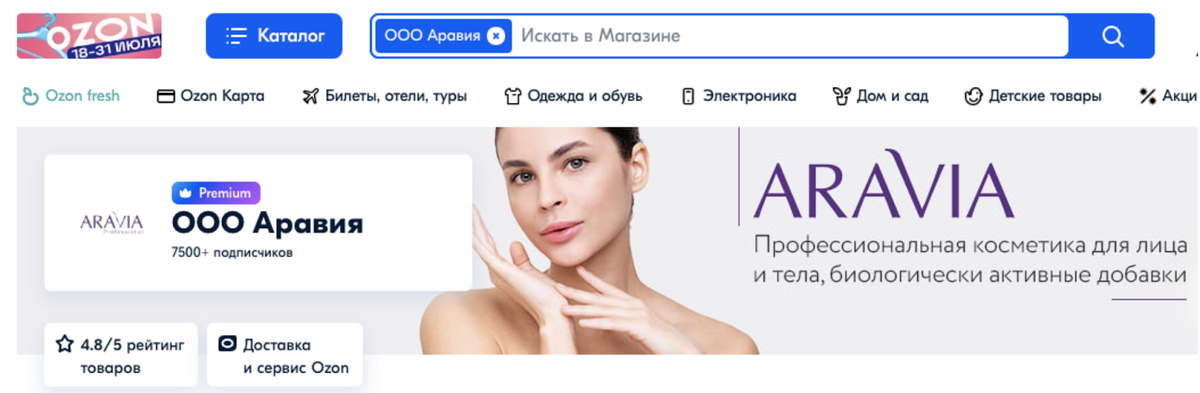Open Билеты, отели, туры section
Viewport: 1200px width, 393px height.
pyautogui.click(x=384, y=96)
